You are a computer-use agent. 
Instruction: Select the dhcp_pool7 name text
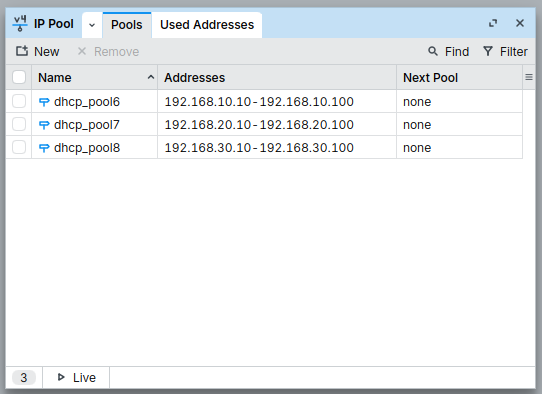87,125
